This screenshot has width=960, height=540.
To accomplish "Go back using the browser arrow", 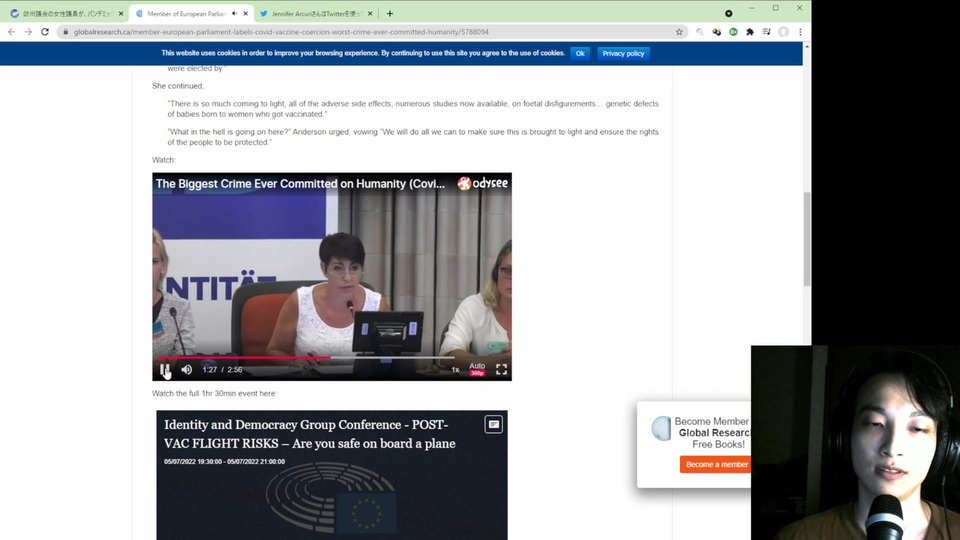I will click(x=12, y=32).
